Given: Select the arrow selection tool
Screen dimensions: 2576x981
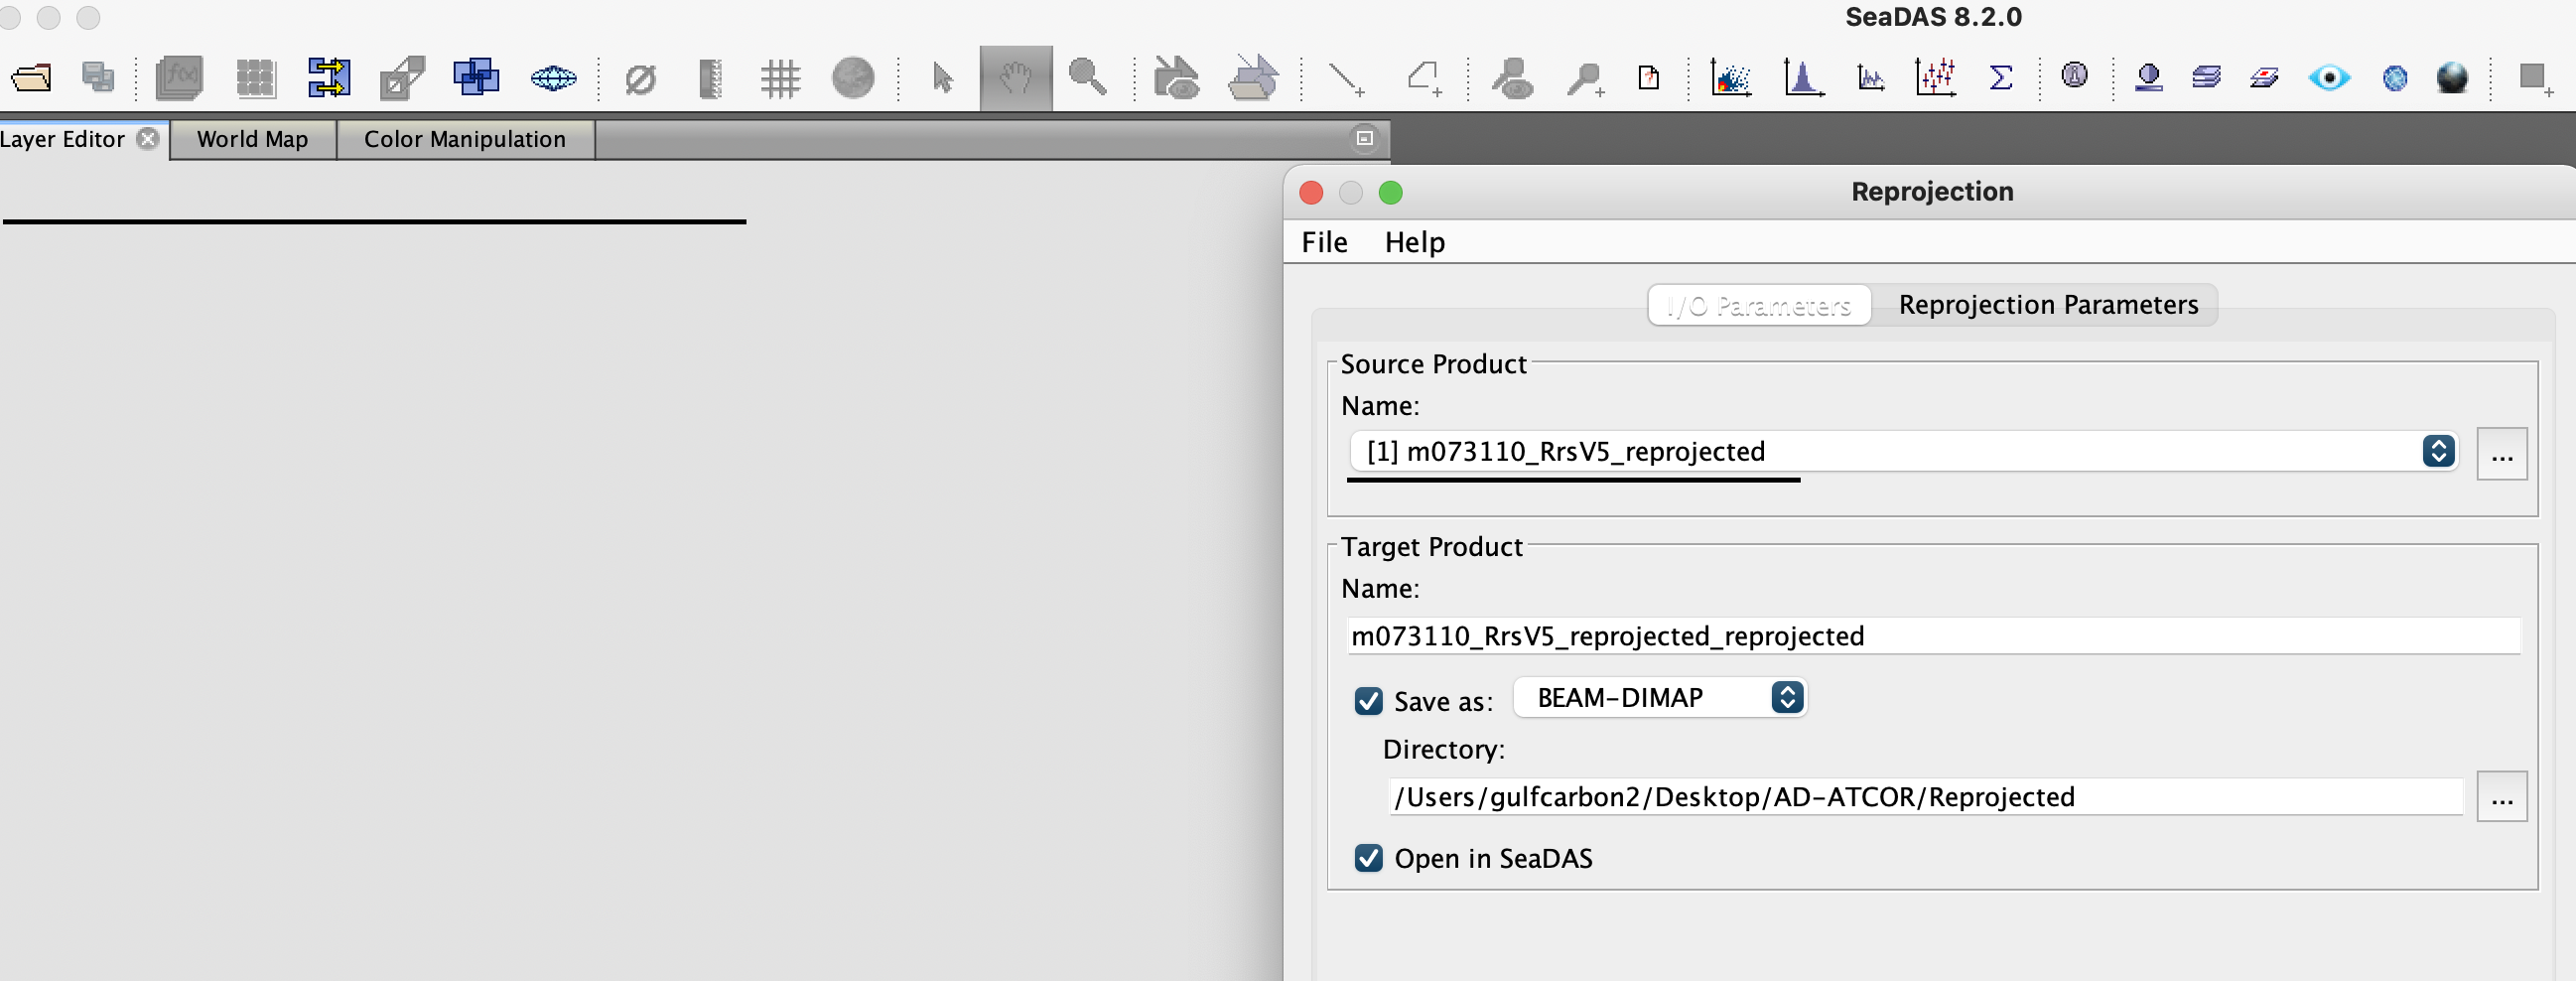Looking at the screenshot, I should [x=942, y=78].
